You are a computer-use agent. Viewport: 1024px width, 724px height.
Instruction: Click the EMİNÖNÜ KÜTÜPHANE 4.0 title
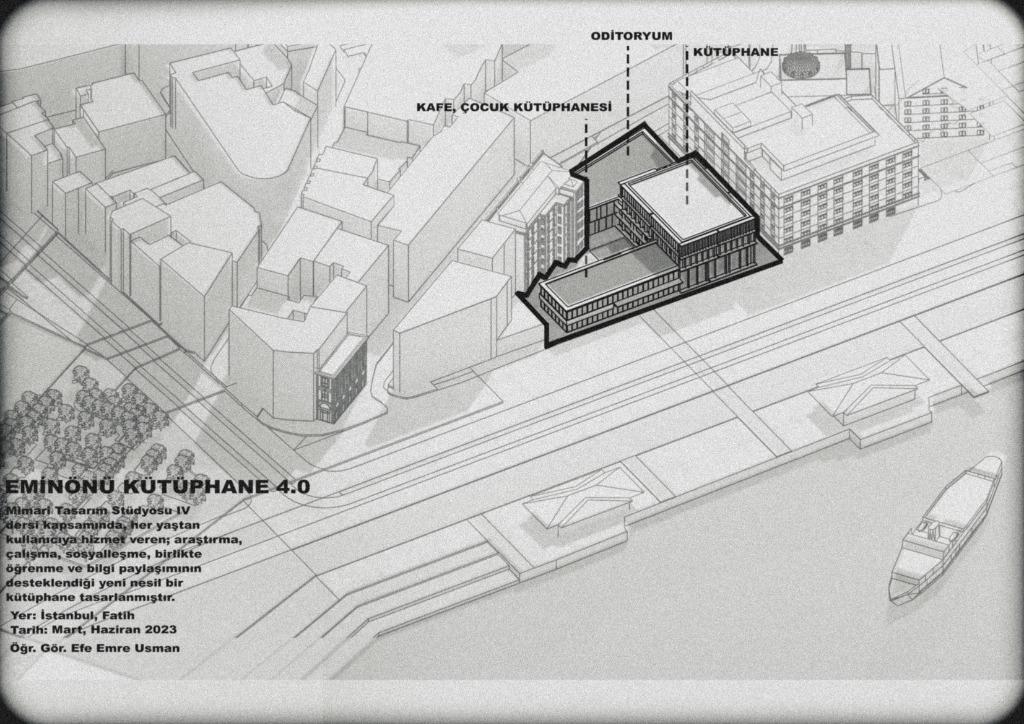click(x=157, y=487)
